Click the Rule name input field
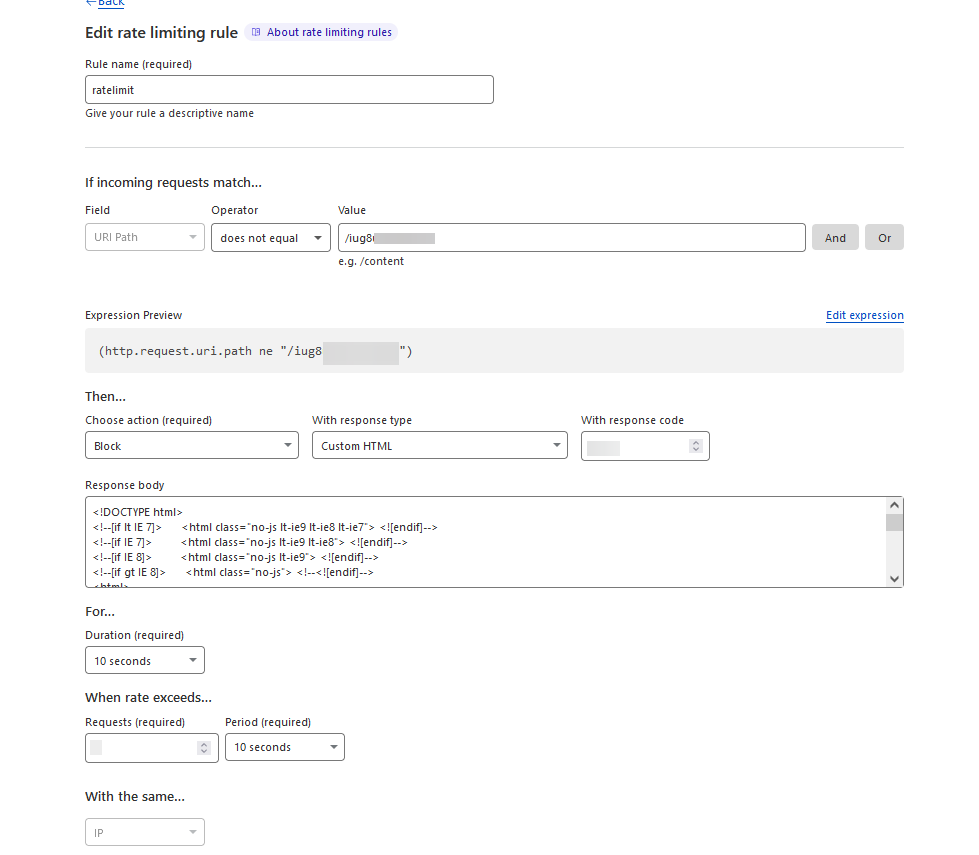Screen dimensions: 979x855 (x=289, y=90)
